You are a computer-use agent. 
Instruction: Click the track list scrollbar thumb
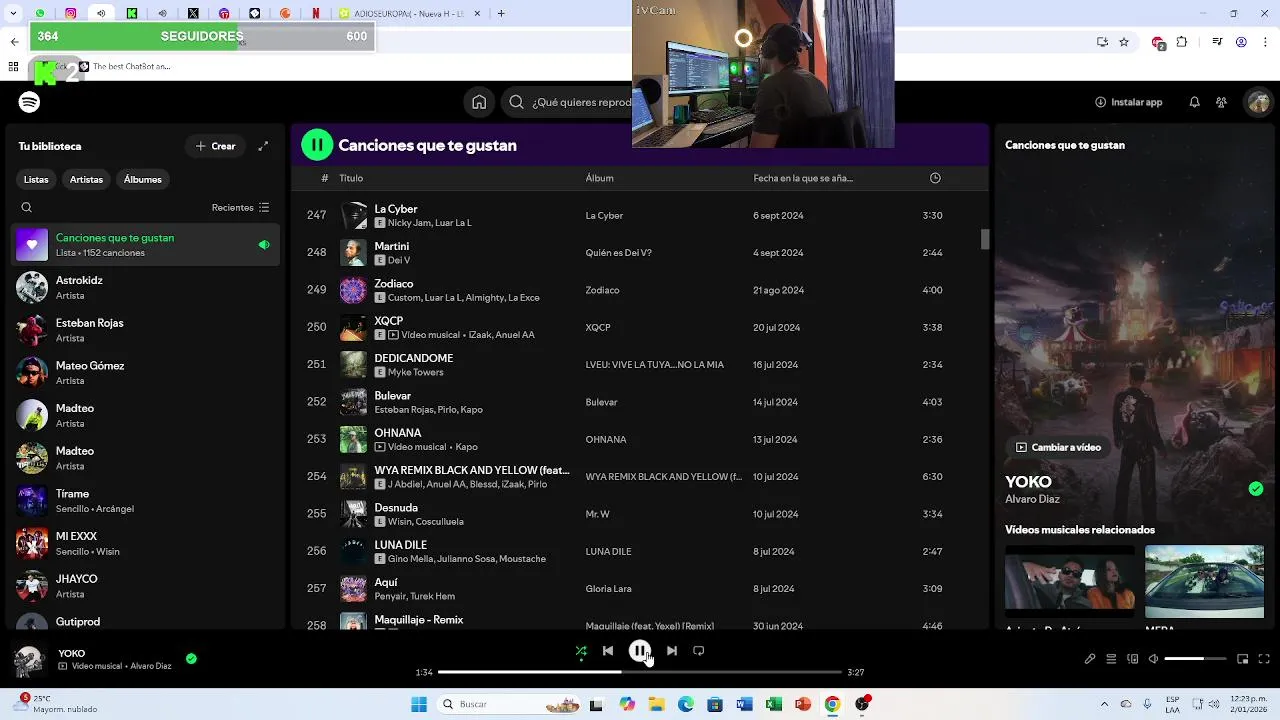coord(985,239)
